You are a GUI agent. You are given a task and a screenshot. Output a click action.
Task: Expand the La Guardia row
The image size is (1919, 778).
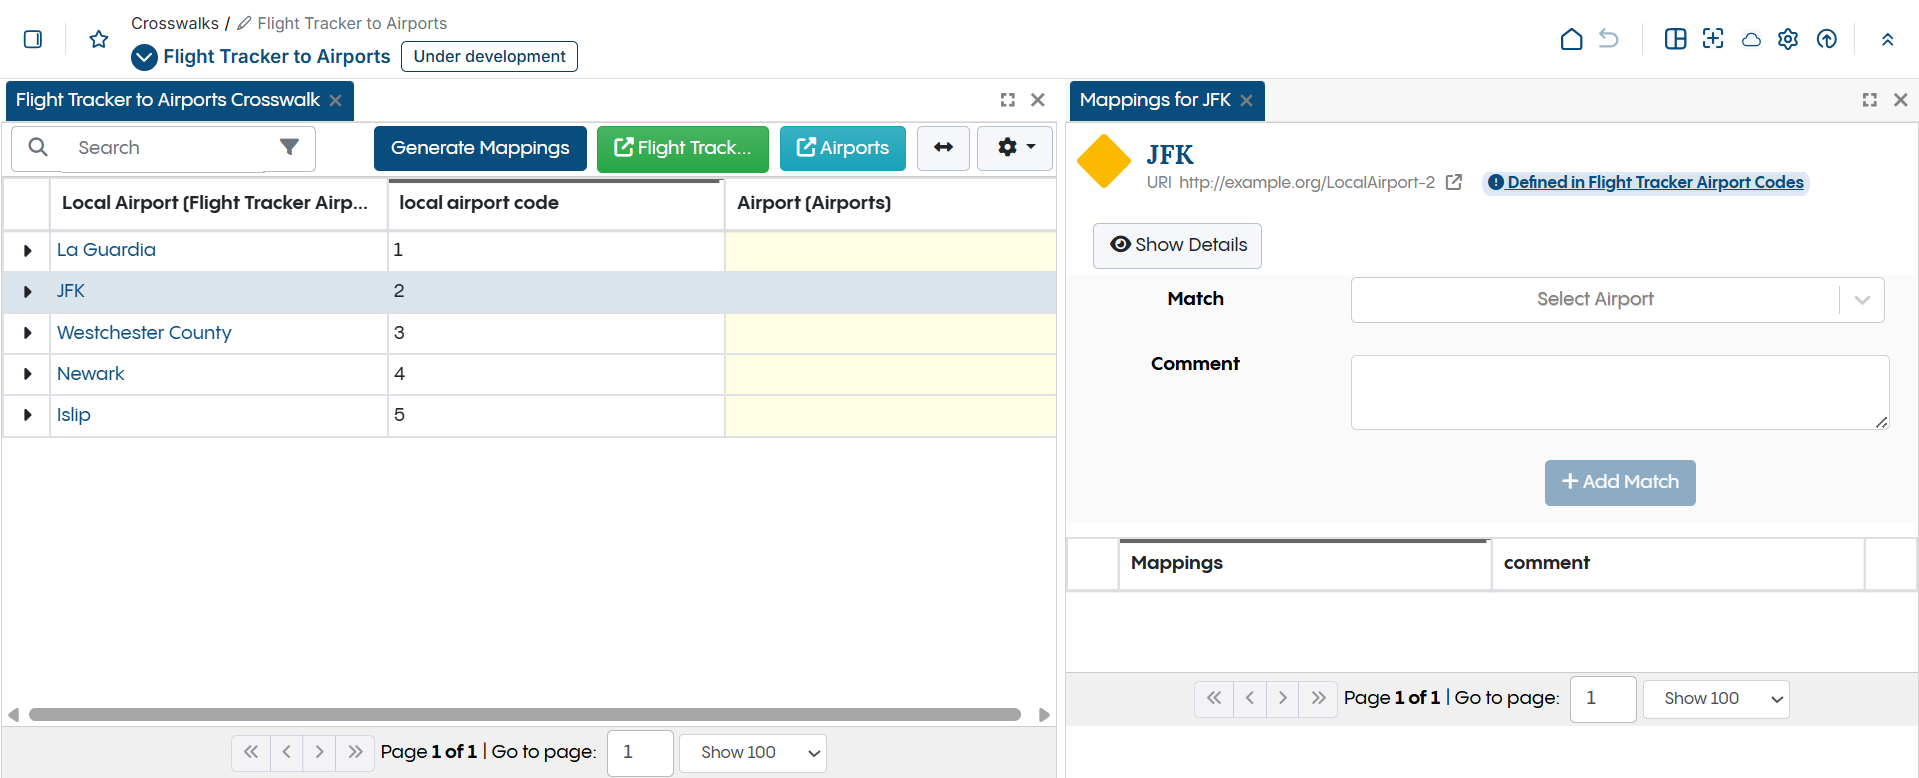[27, 251]
